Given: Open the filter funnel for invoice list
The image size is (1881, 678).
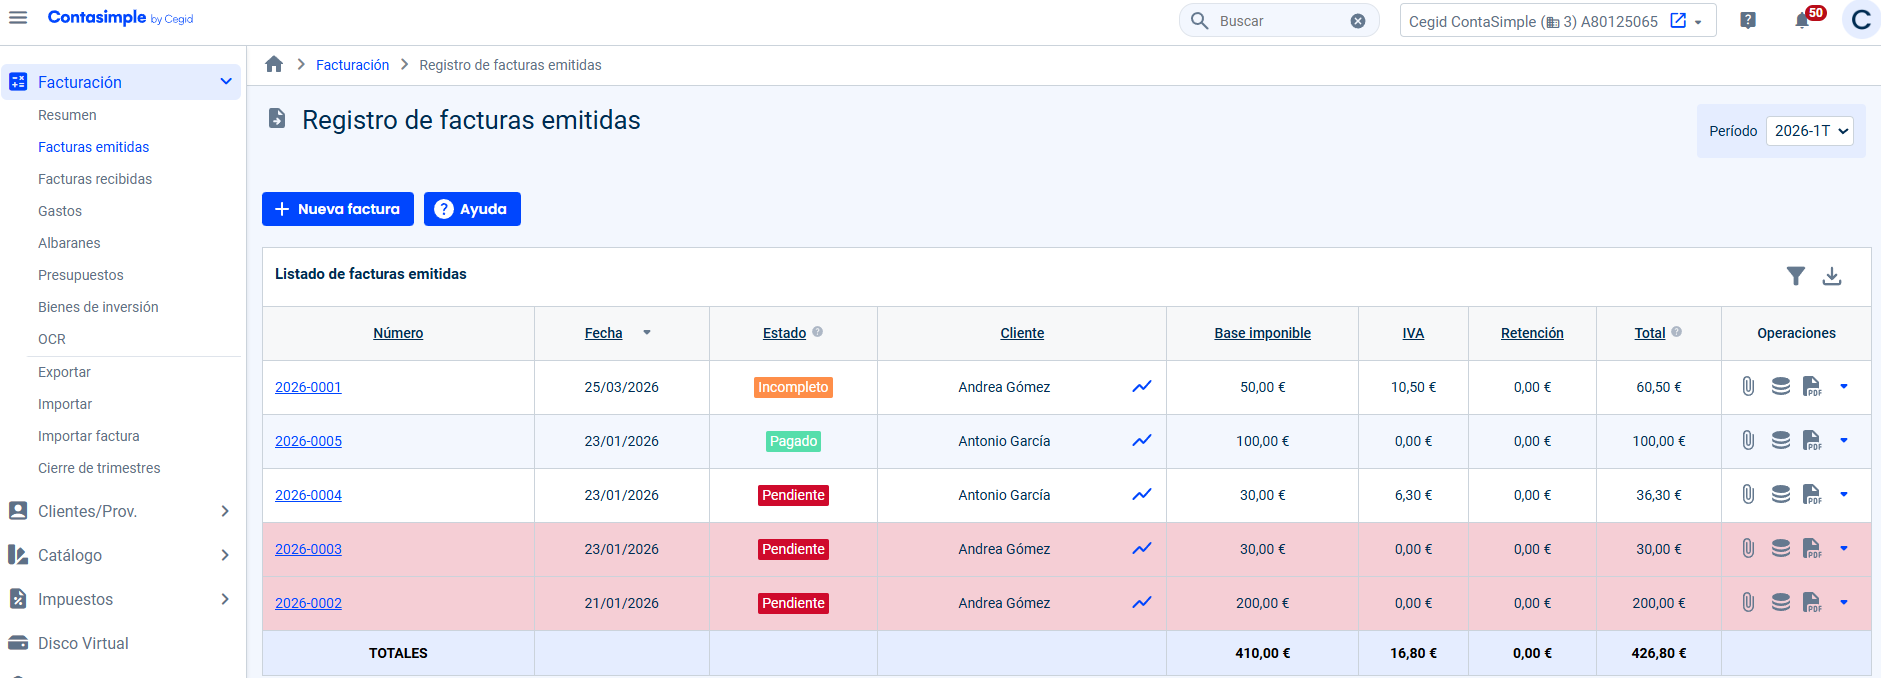Looking at the screenshot, I should click(1795, 276).
